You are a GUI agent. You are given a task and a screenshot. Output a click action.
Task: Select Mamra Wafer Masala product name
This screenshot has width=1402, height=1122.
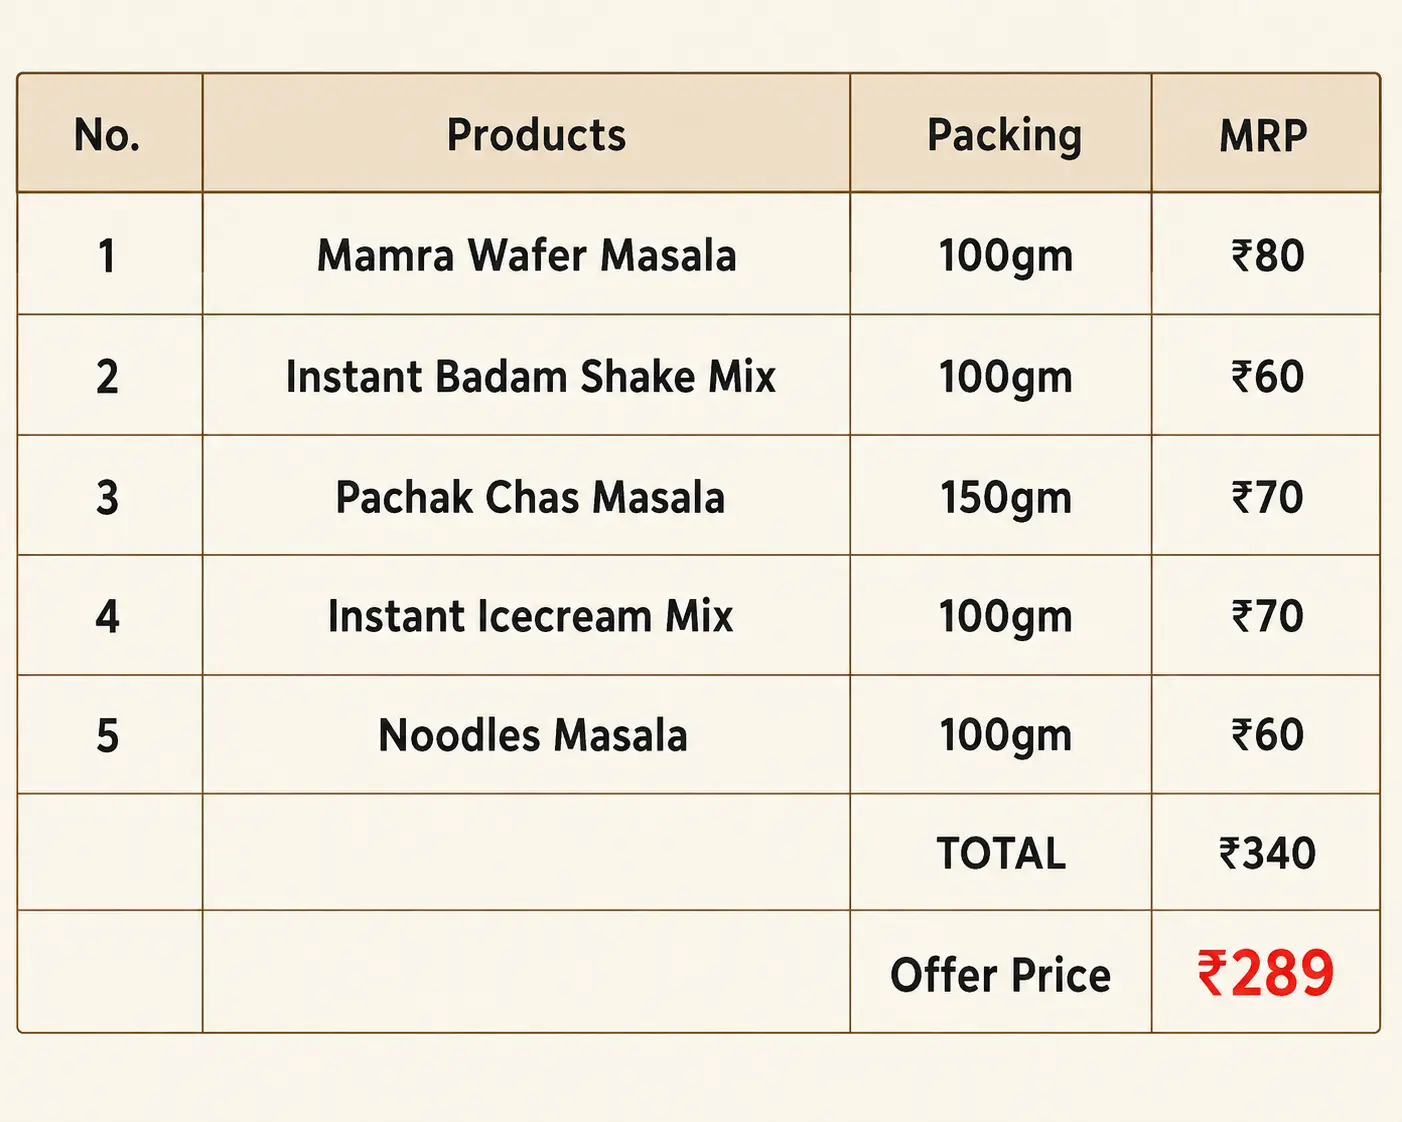click(527, 255)
